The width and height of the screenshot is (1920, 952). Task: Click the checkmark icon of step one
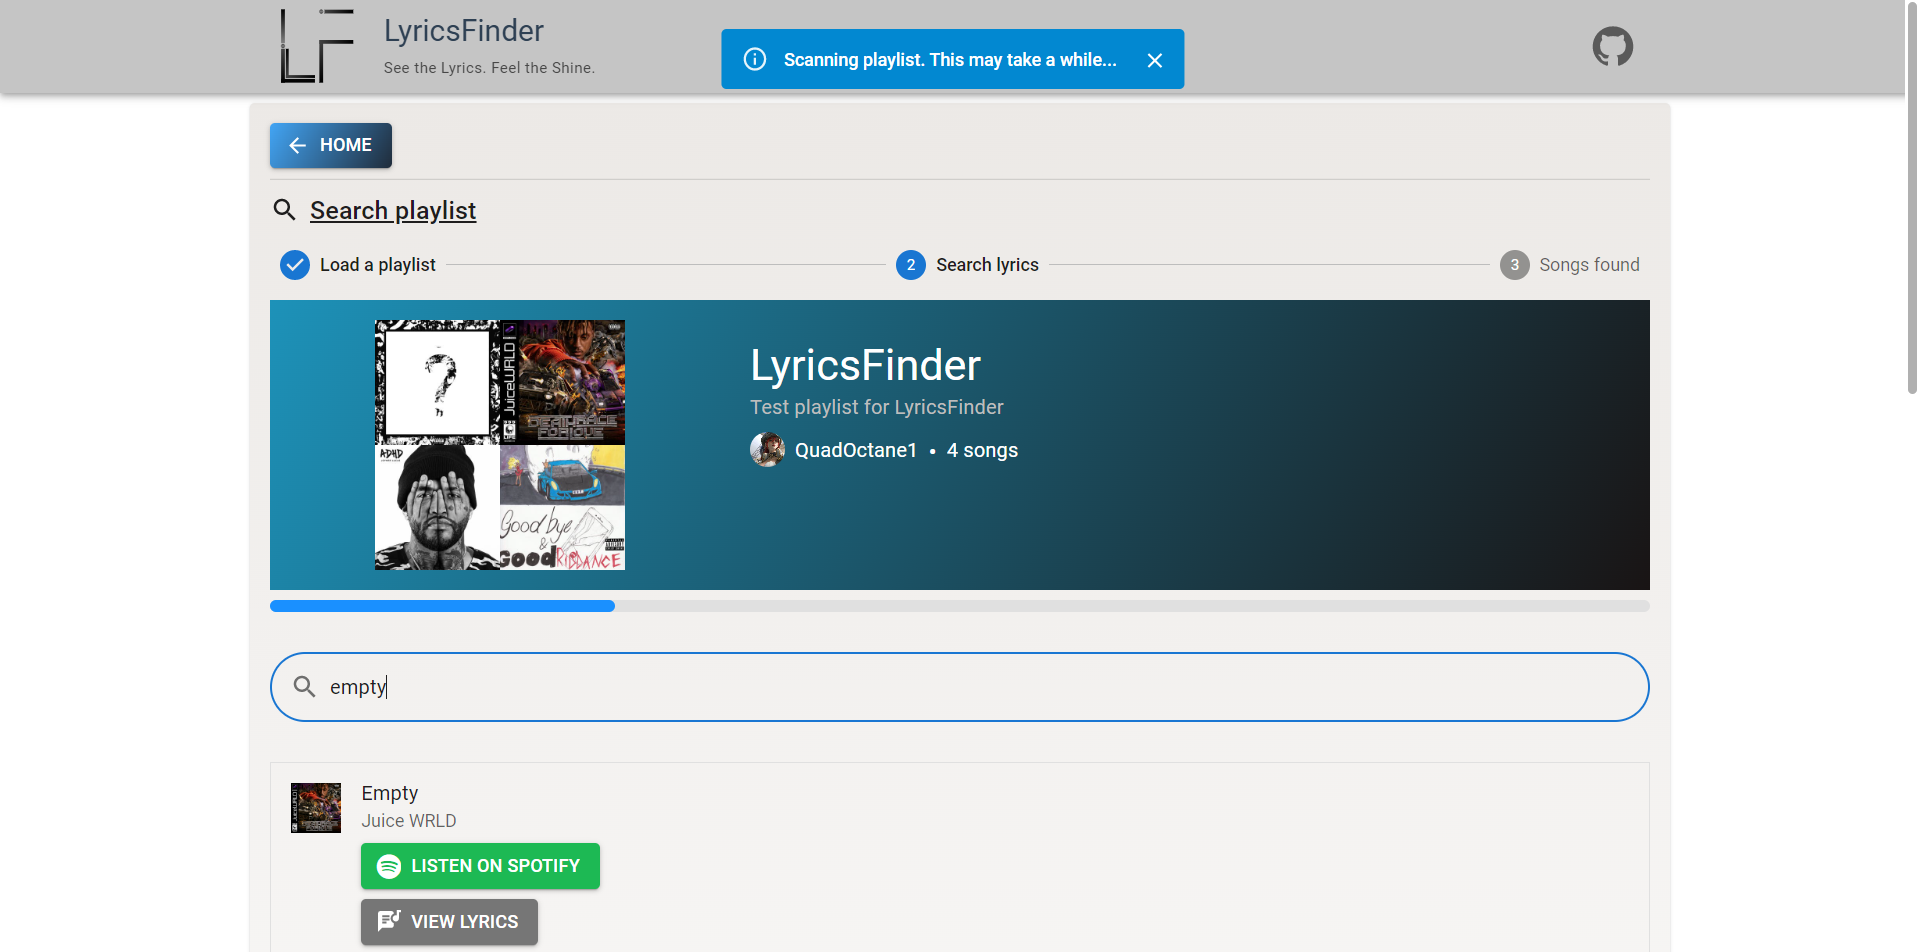(295, 265)
